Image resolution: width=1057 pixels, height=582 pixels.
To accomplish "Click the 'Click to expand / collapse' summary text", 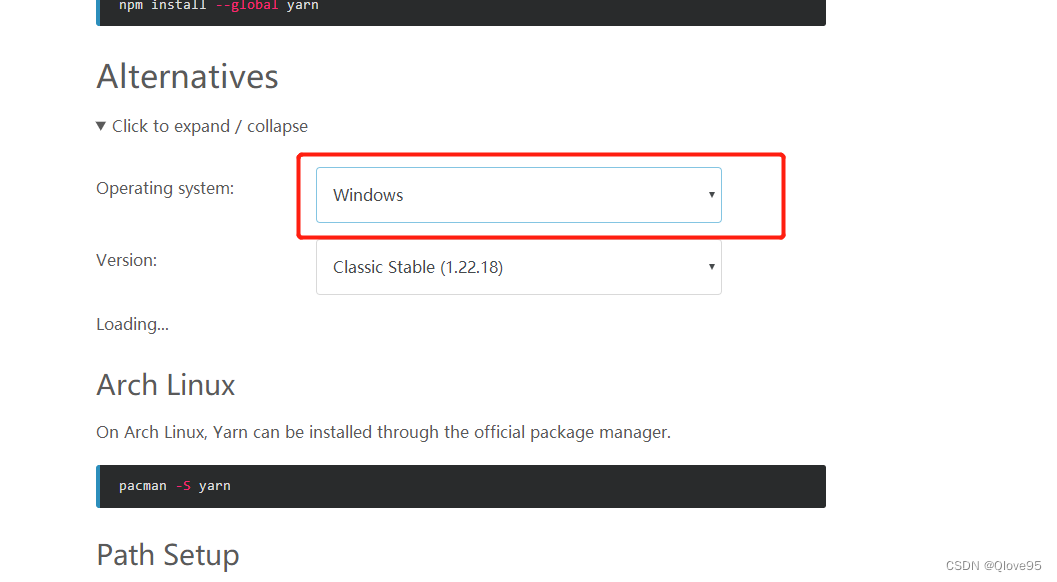I will click(x=210, y=126).
